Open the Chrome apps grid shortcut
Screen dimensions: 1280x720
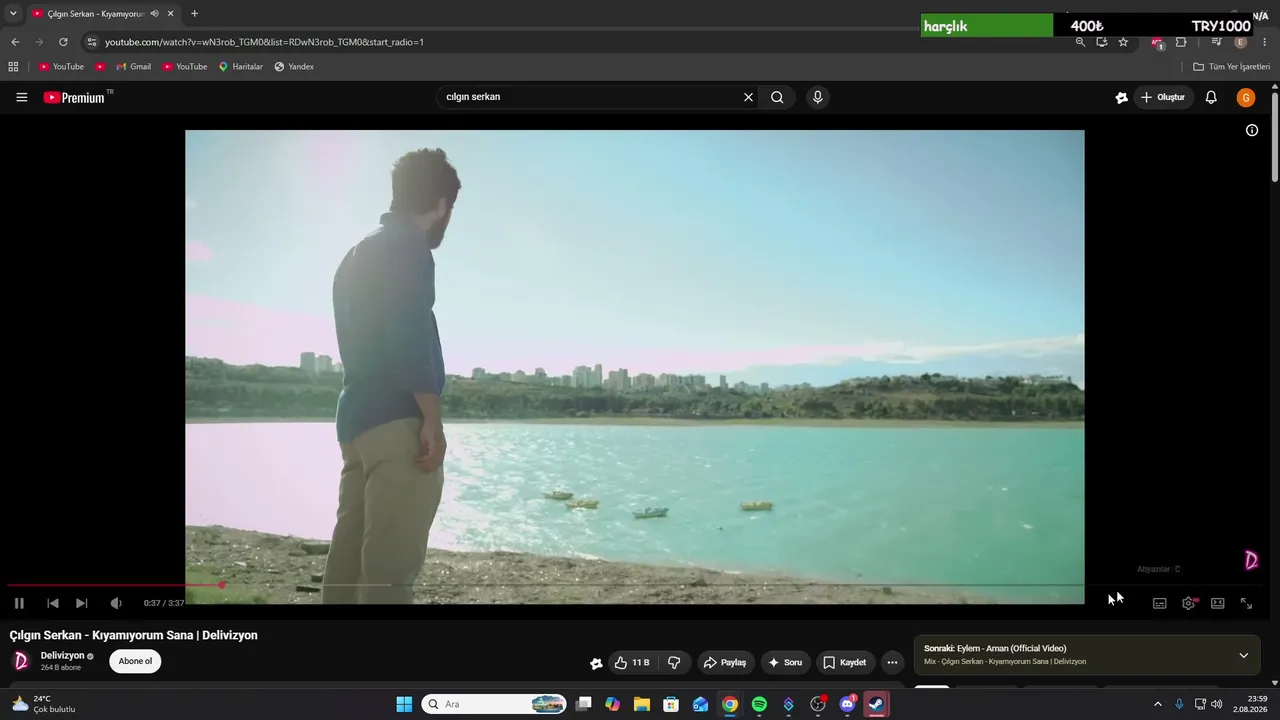[13, 67]
